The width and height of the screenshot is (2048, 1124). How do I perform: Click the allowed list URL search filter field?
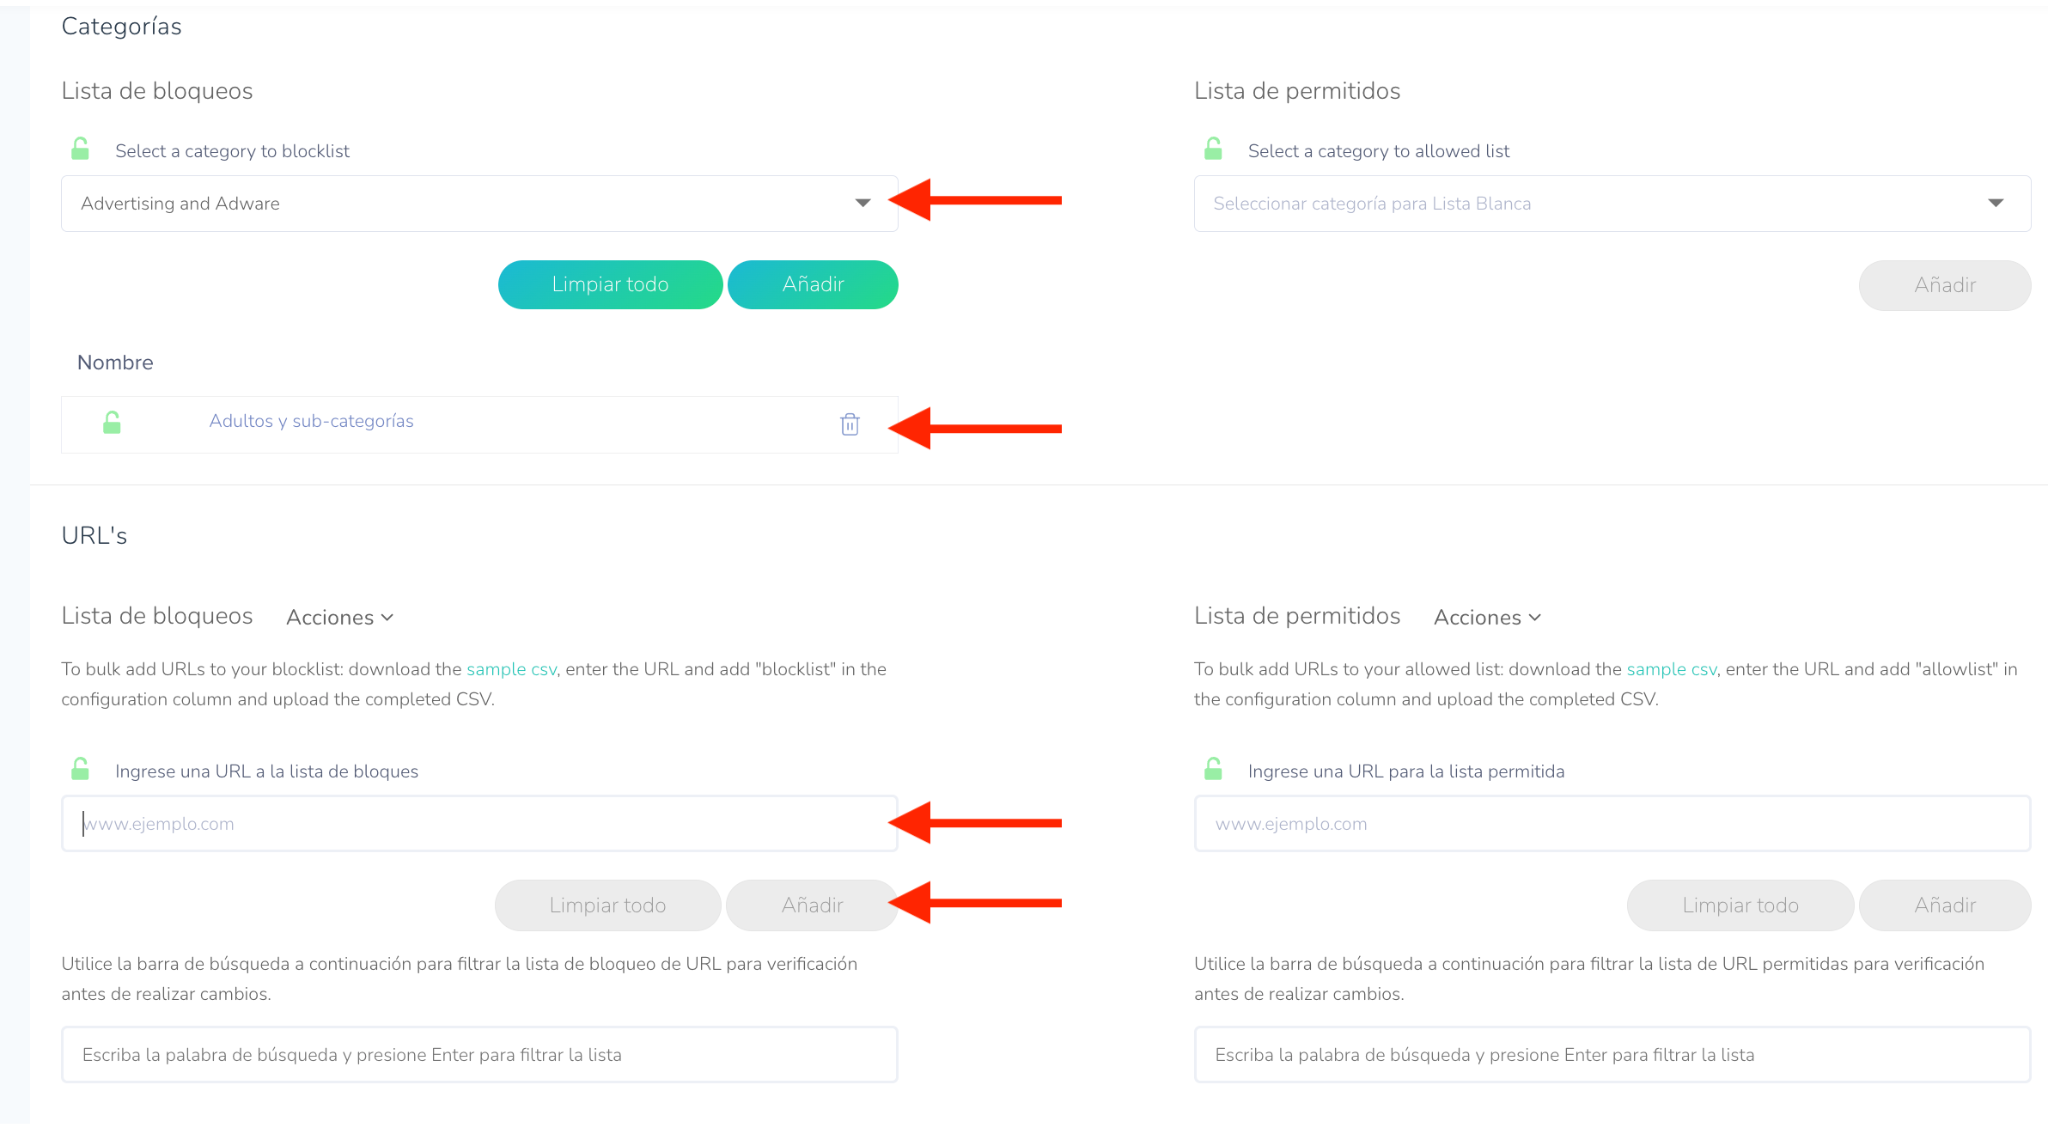[1611, 1054]
